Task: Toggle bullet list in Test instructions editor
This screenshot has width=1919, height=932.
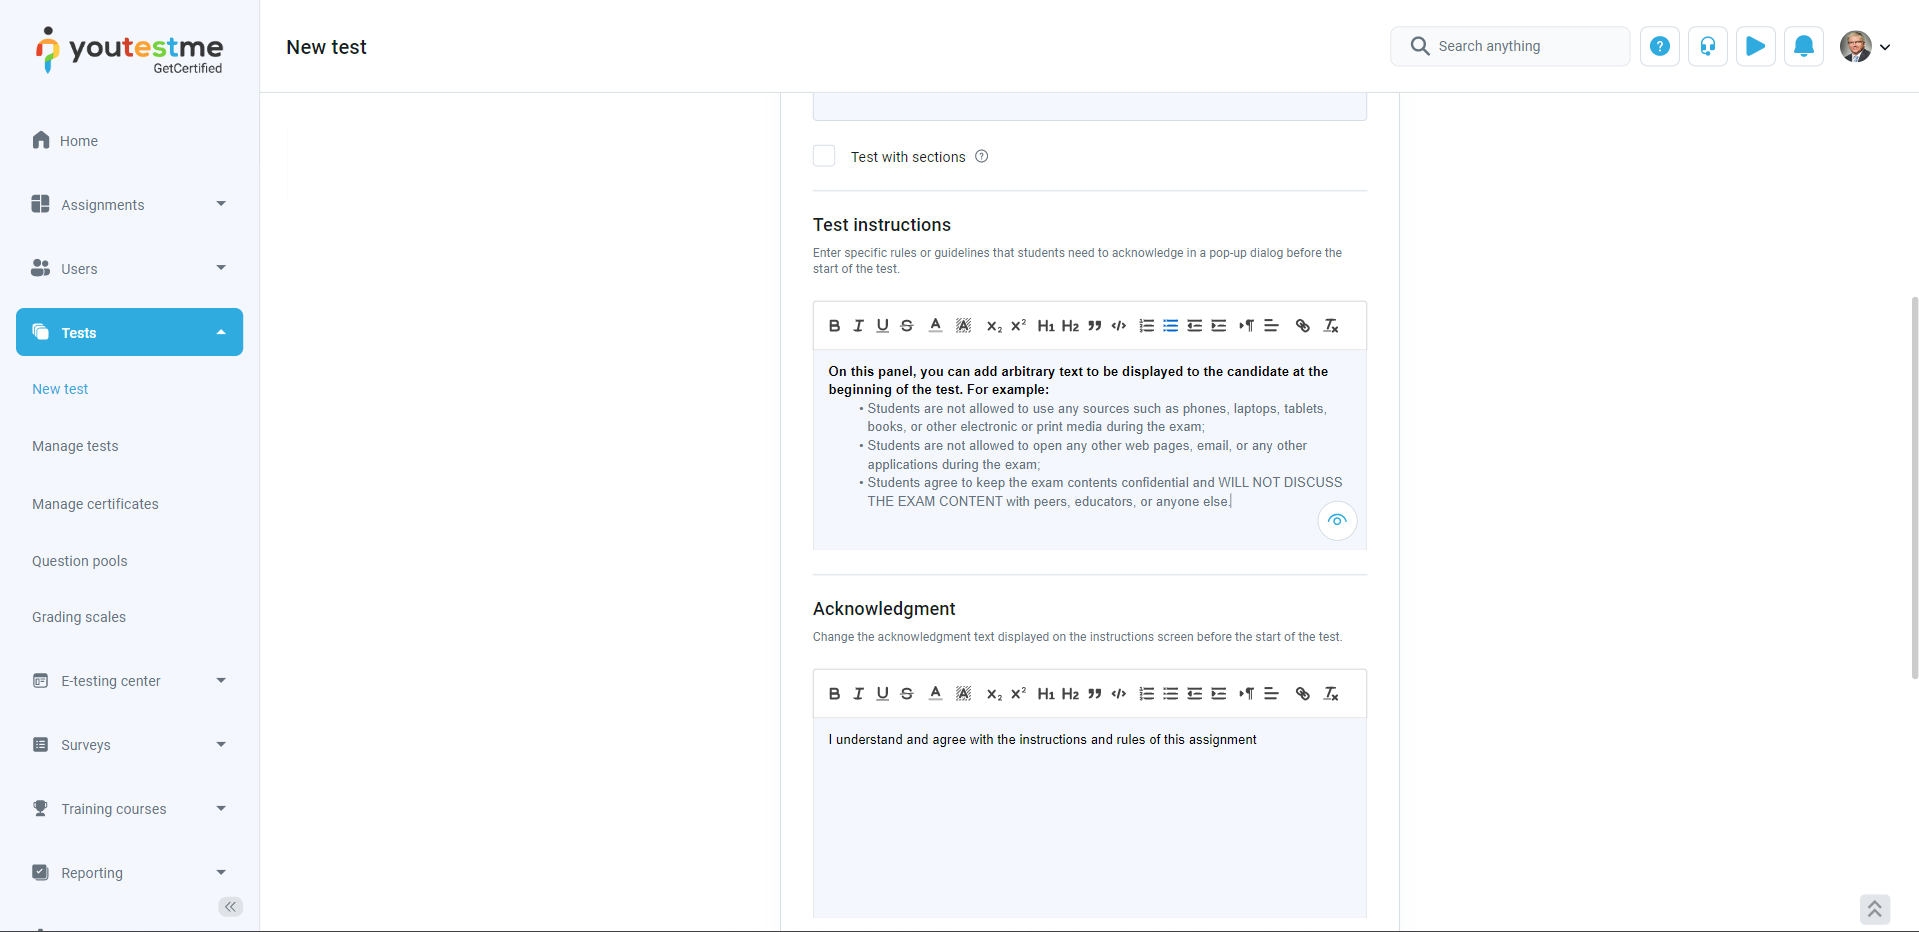Action: [1170, 326]
